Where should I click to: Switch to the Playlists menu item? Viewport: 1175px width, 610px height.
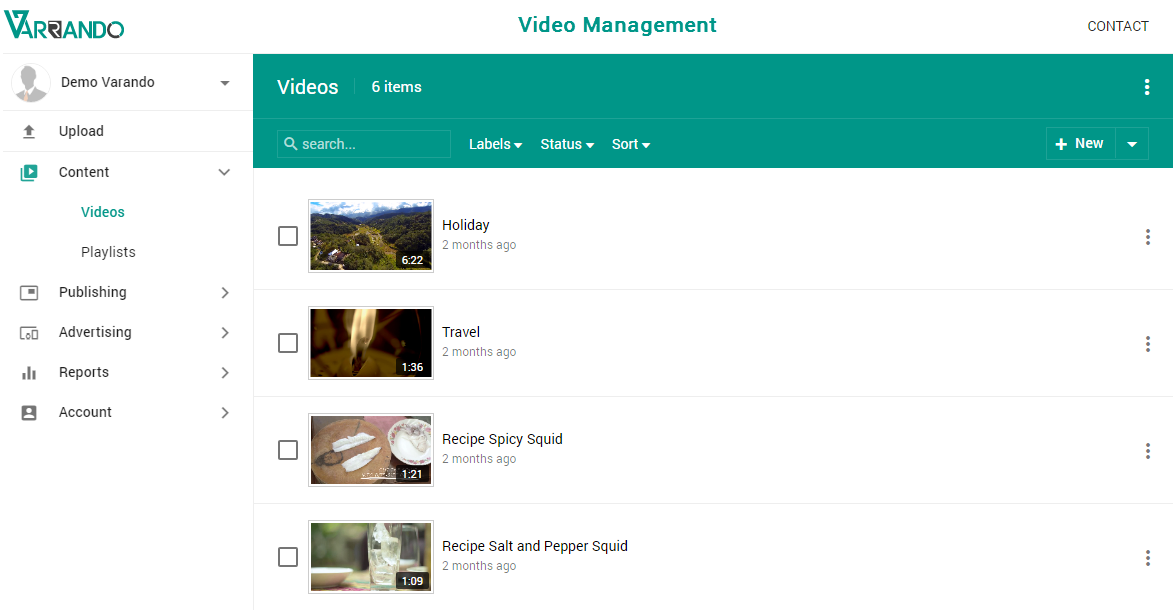108,251
